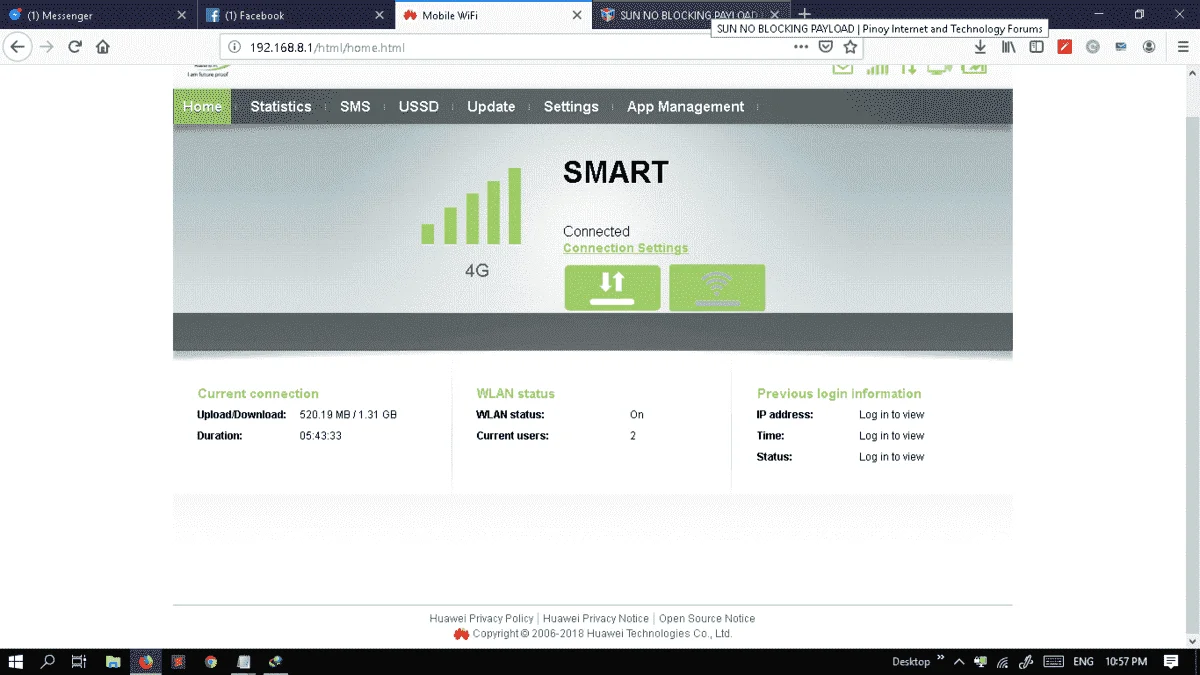Click the Firefox Back arrow button
1200x675 pixels.
[x=18, y=47]
